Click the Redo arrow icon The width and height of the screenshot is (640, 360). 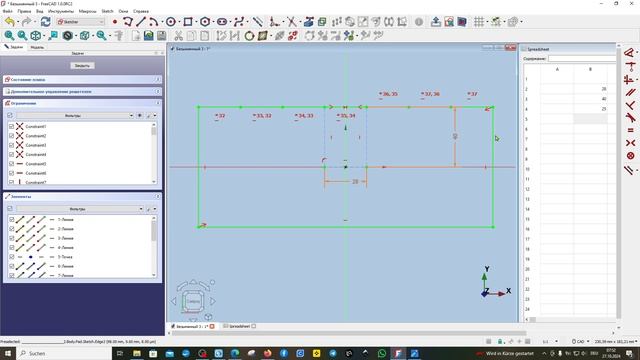coord(27,22)
